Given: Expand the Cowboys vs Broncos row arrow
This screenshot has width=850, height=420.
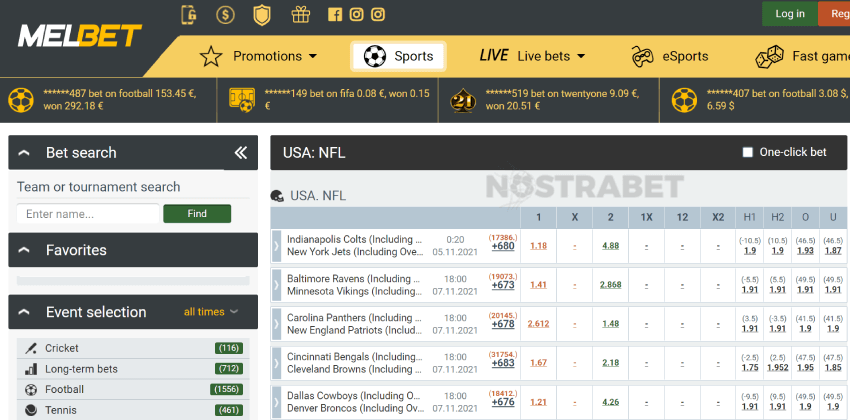Looking at the screenshot, I should (276, 402).
